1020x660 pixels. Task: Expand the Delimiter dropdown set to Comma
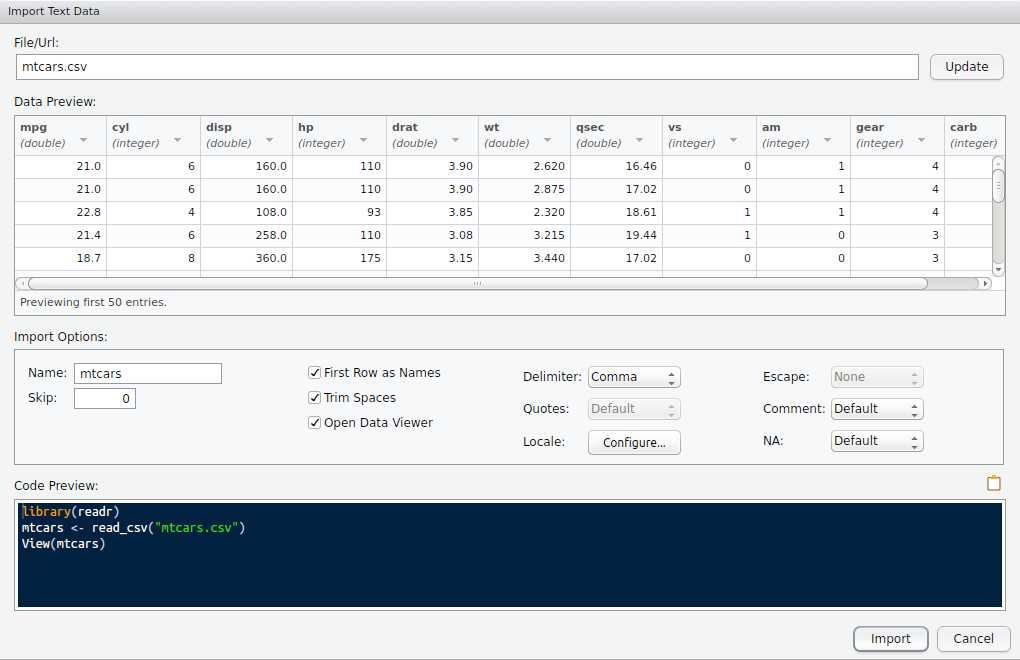coord(634,377)
